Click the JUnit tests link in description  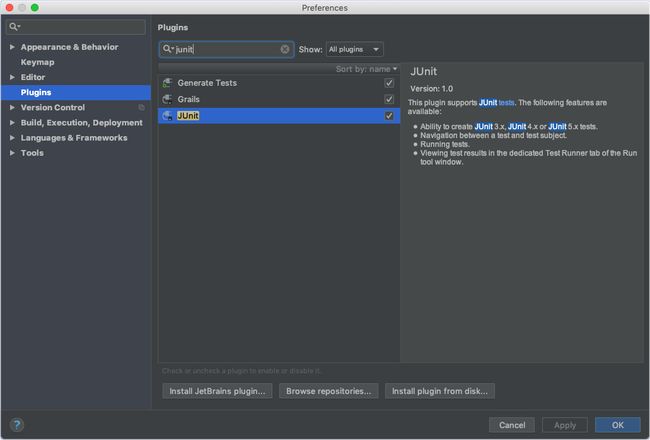[497, 102]
